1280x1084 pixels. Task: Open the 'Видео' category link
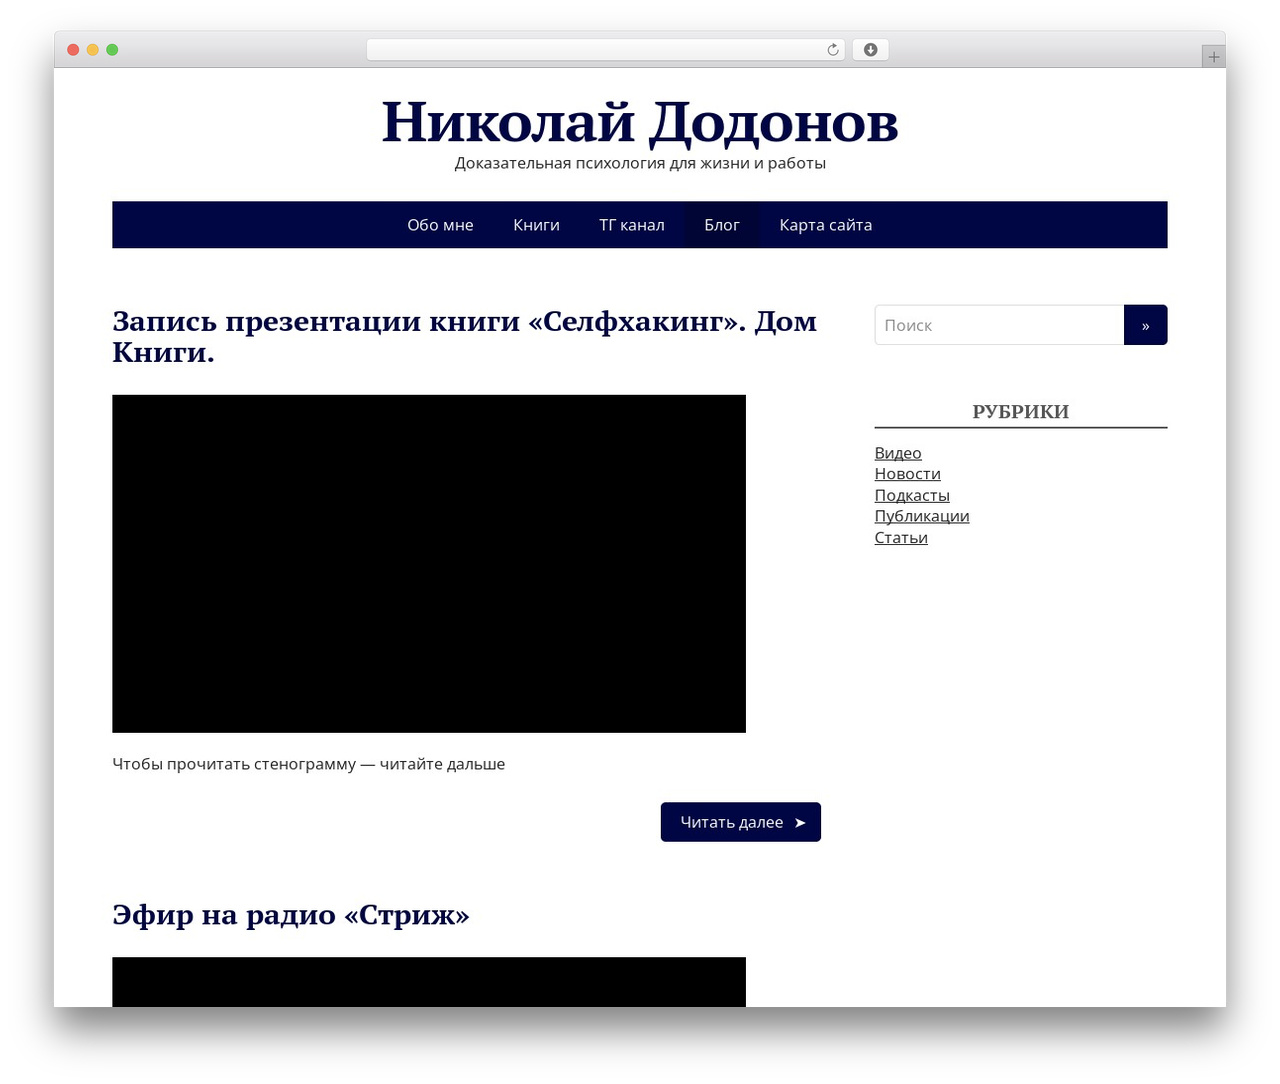898,453
